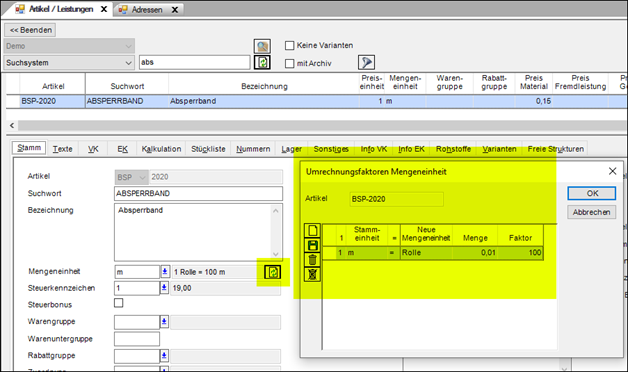Open the VK tab

click(x=93, y=149)
